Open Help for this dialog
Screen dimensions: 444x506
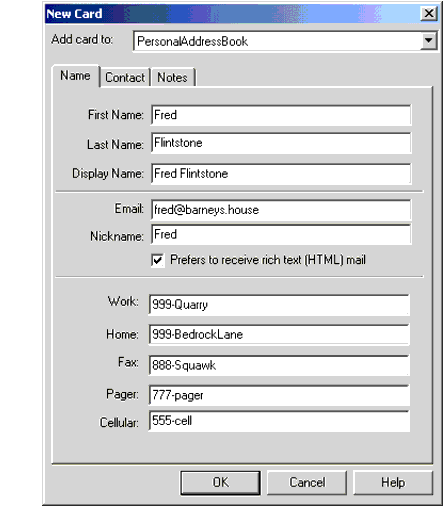point(393,482)
